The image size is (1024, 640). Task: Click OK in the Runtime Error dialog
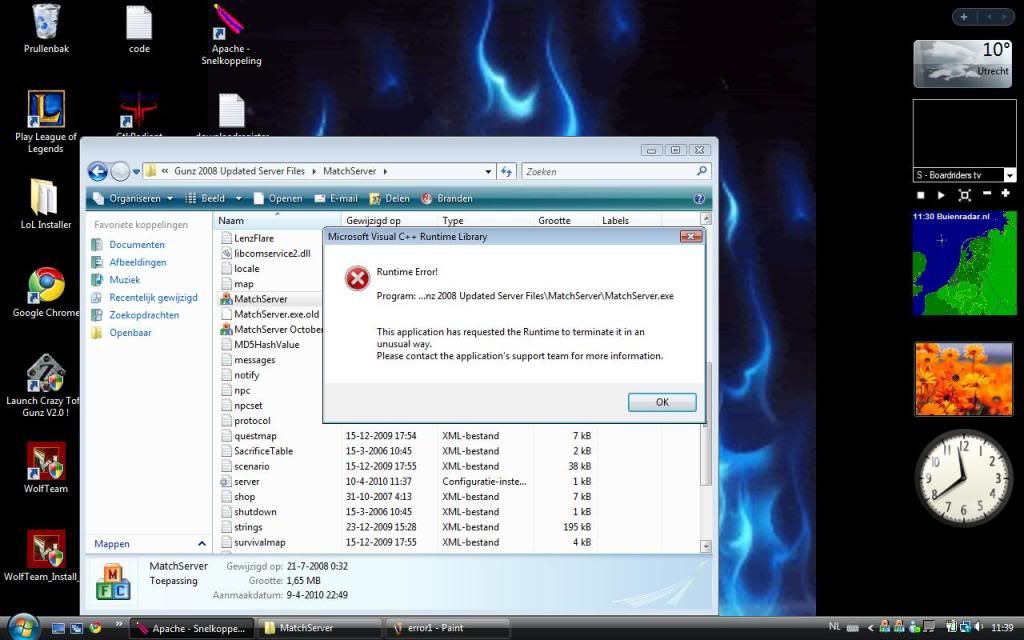[662, 402]
